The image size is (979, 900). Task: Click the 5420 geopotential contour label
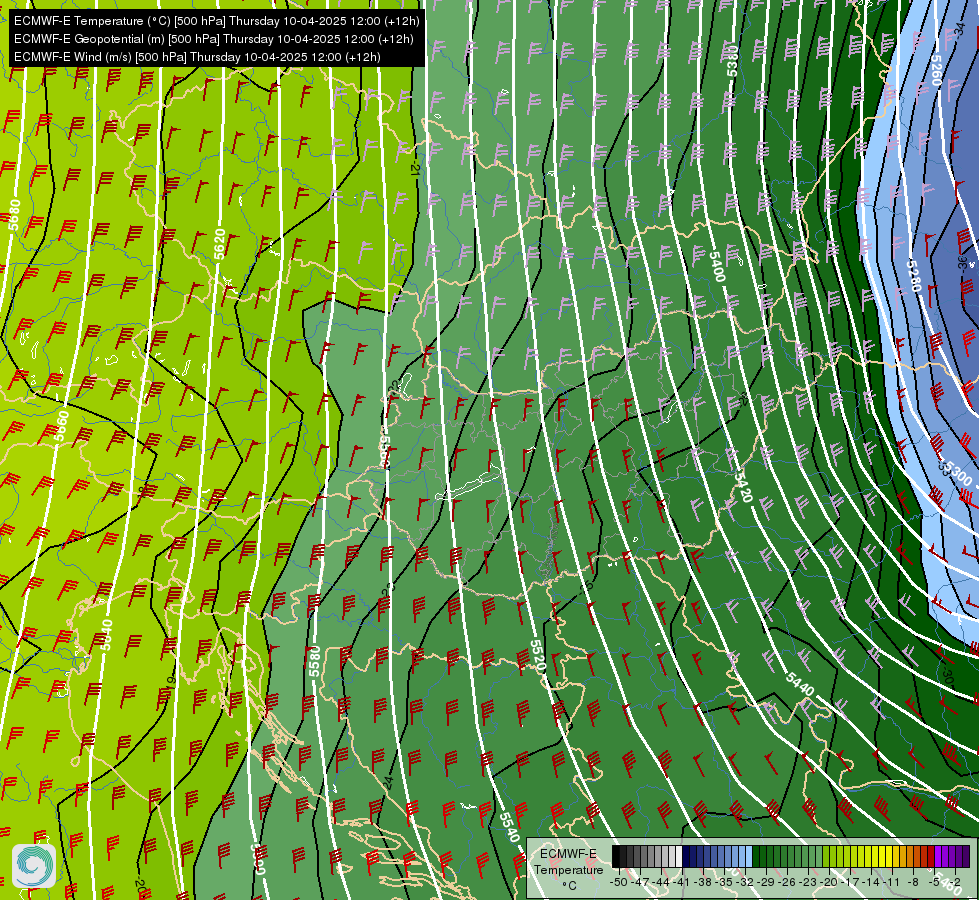pyautogui.click(x=743, y=487)
